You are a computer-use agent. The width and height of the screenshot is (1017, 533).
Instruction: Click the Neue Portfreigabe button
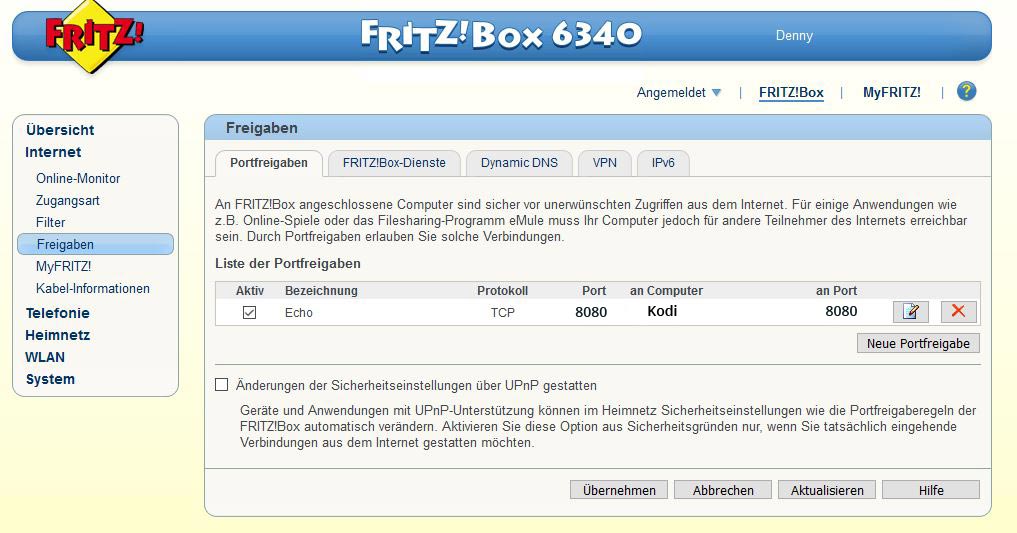coord(918,344)
